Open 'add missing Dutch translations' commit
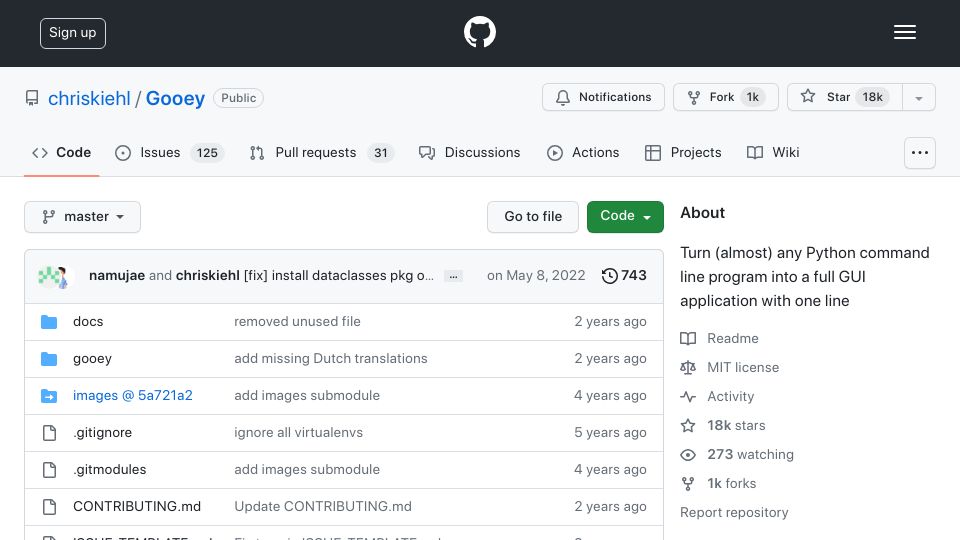 pyautogui.click(x=331, y=359)
